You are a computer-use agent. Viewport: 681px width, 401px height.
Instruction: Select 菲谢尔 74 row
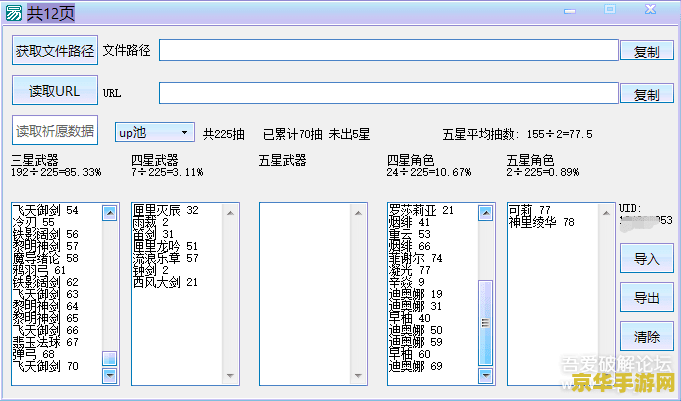416,258
